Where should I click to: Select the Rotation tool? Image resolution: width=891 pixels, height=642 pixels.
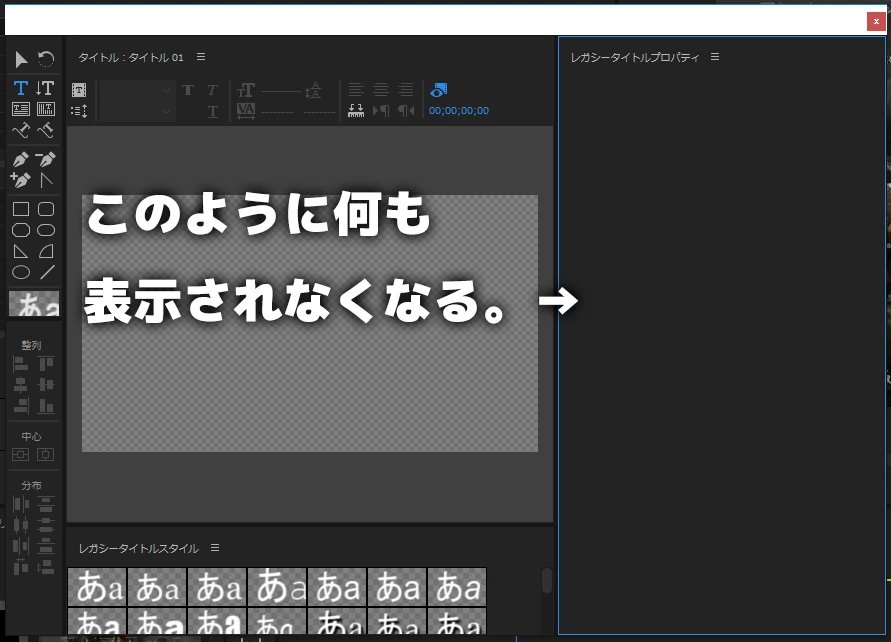point(45,59)
